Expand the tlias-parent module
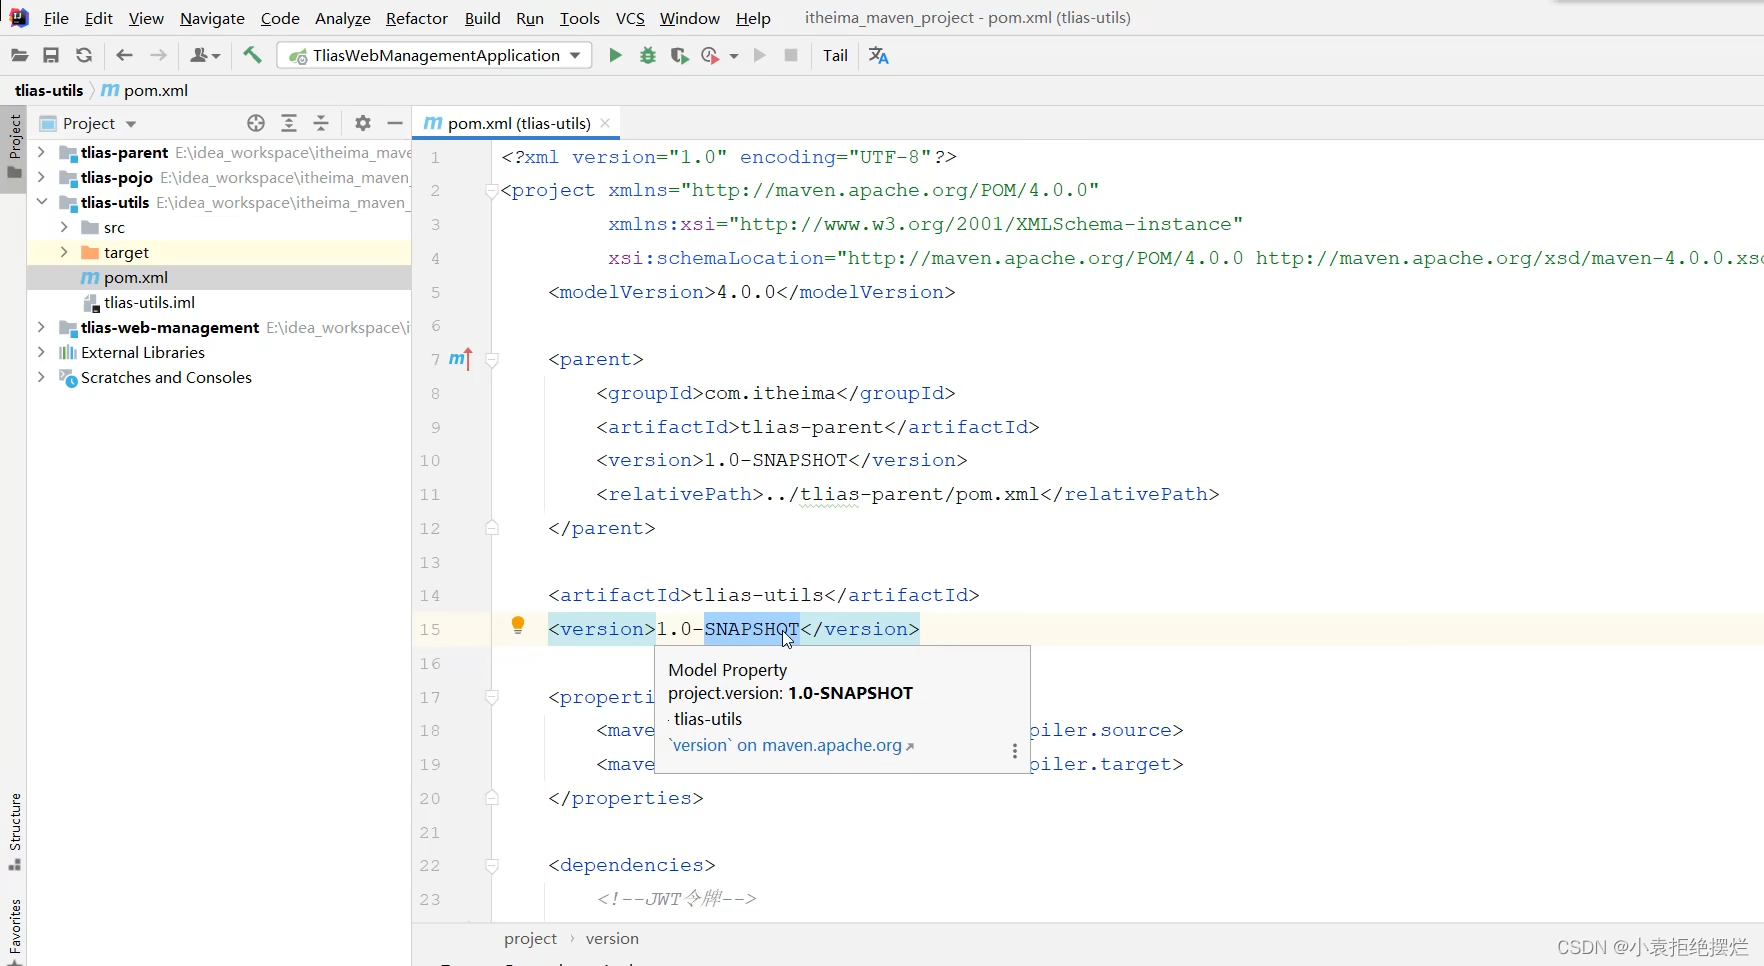This screenshot has width=1764, height=966. (x=41, y=152)
